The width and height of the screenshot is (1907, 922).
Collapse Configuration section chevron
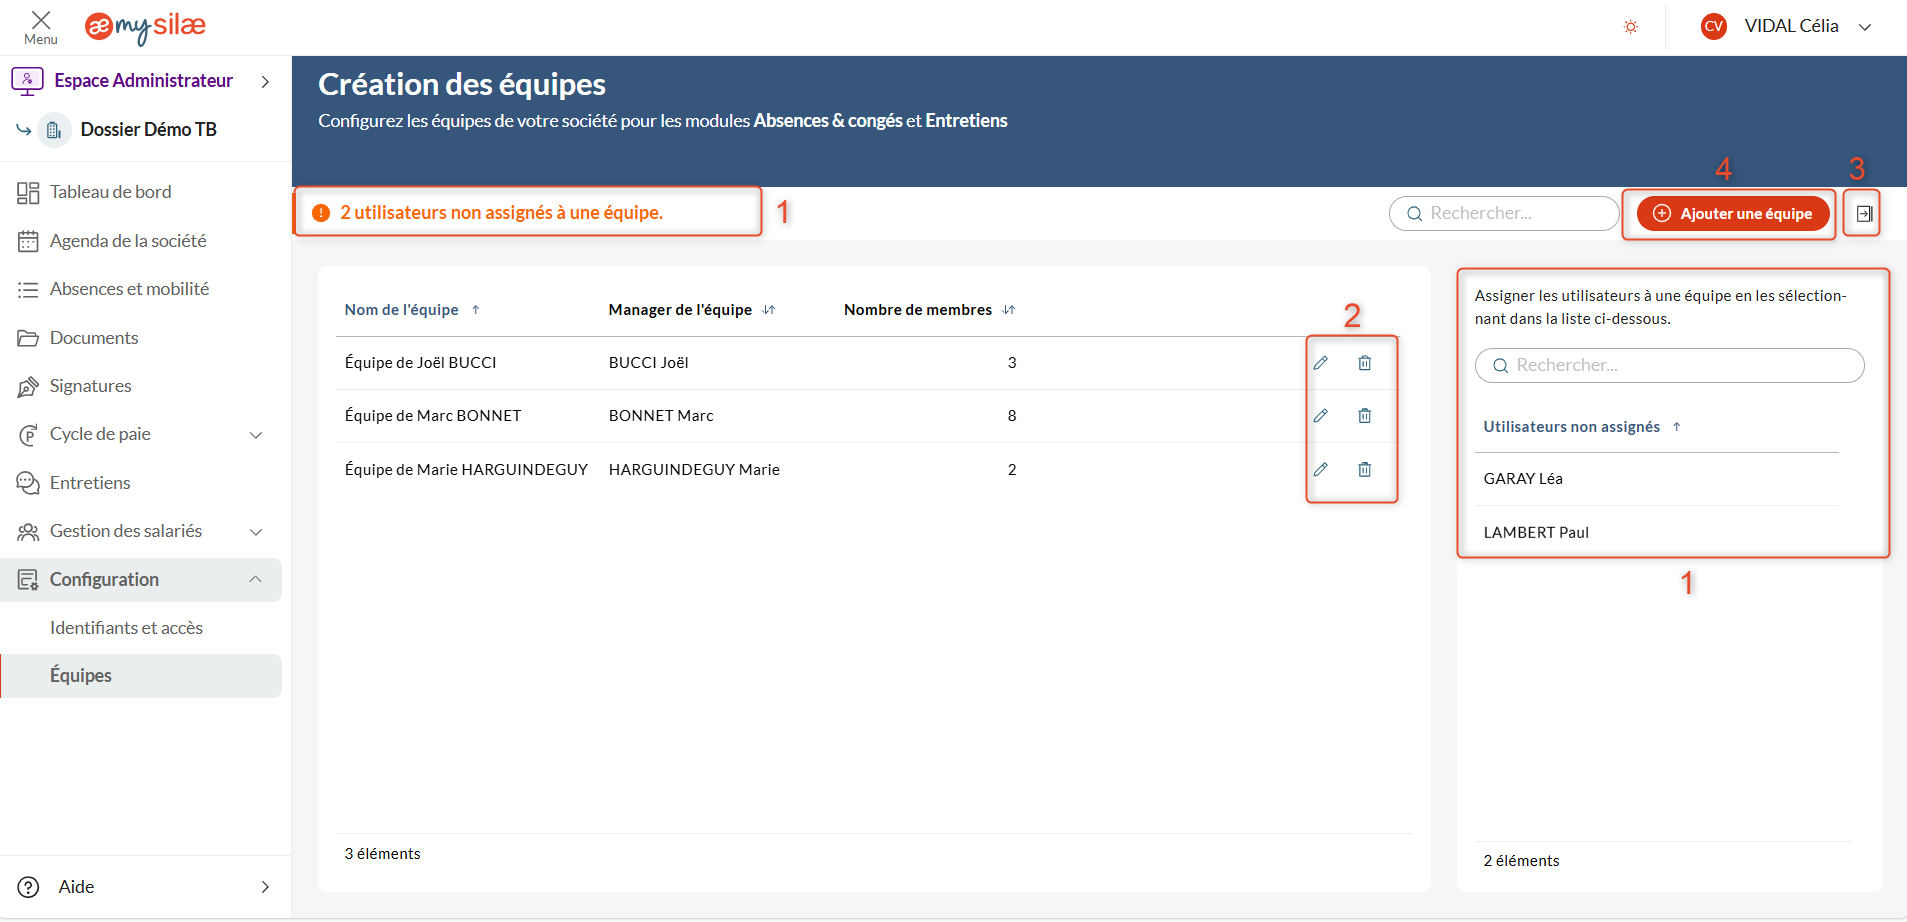pyautogui.click(x=256, y=580)
